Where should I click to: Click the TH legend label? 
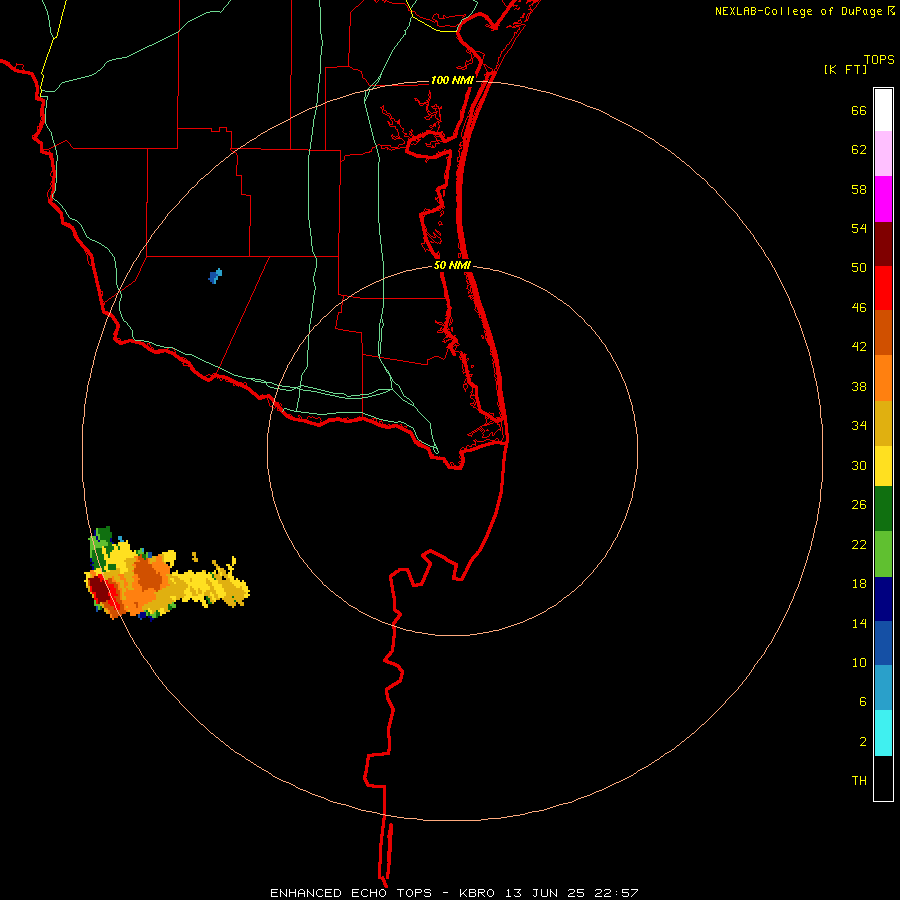[x=859, y=781]
